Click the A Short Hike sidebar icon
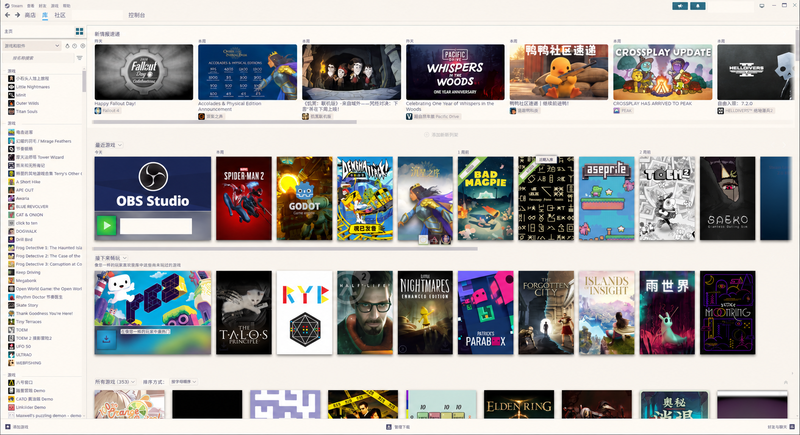This screenshot has height=435, width=800. [x=11, y=182]
